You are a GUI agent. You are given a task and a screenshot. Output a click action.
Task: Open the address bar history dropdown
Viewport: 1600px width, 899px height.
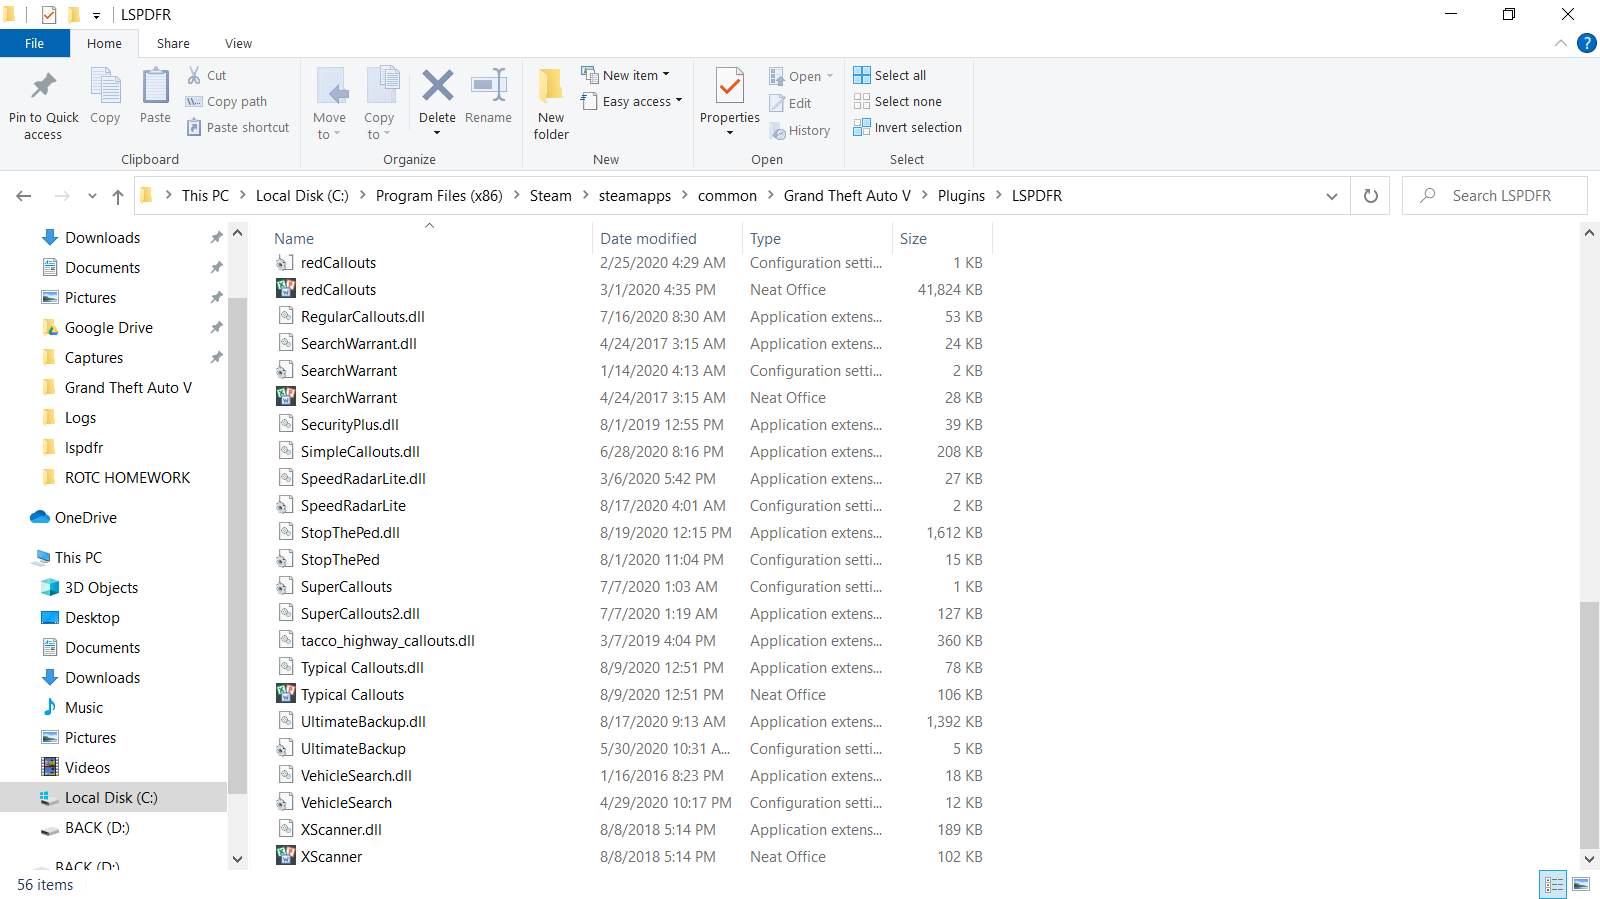click(x=1331, y=196)
